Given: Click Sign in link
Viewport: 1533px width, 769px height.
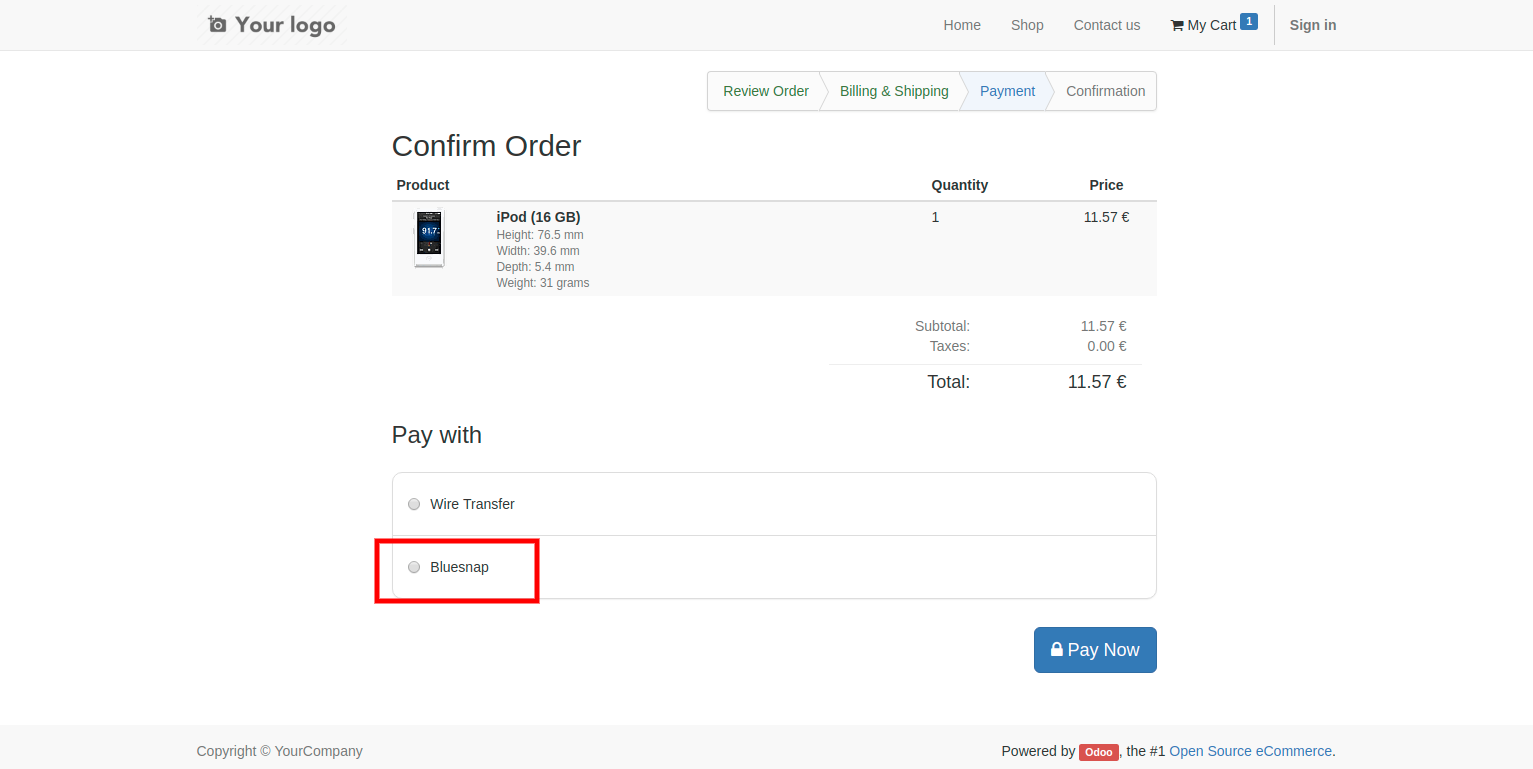Looking at the screenshot, I should tap(1313, 25).
